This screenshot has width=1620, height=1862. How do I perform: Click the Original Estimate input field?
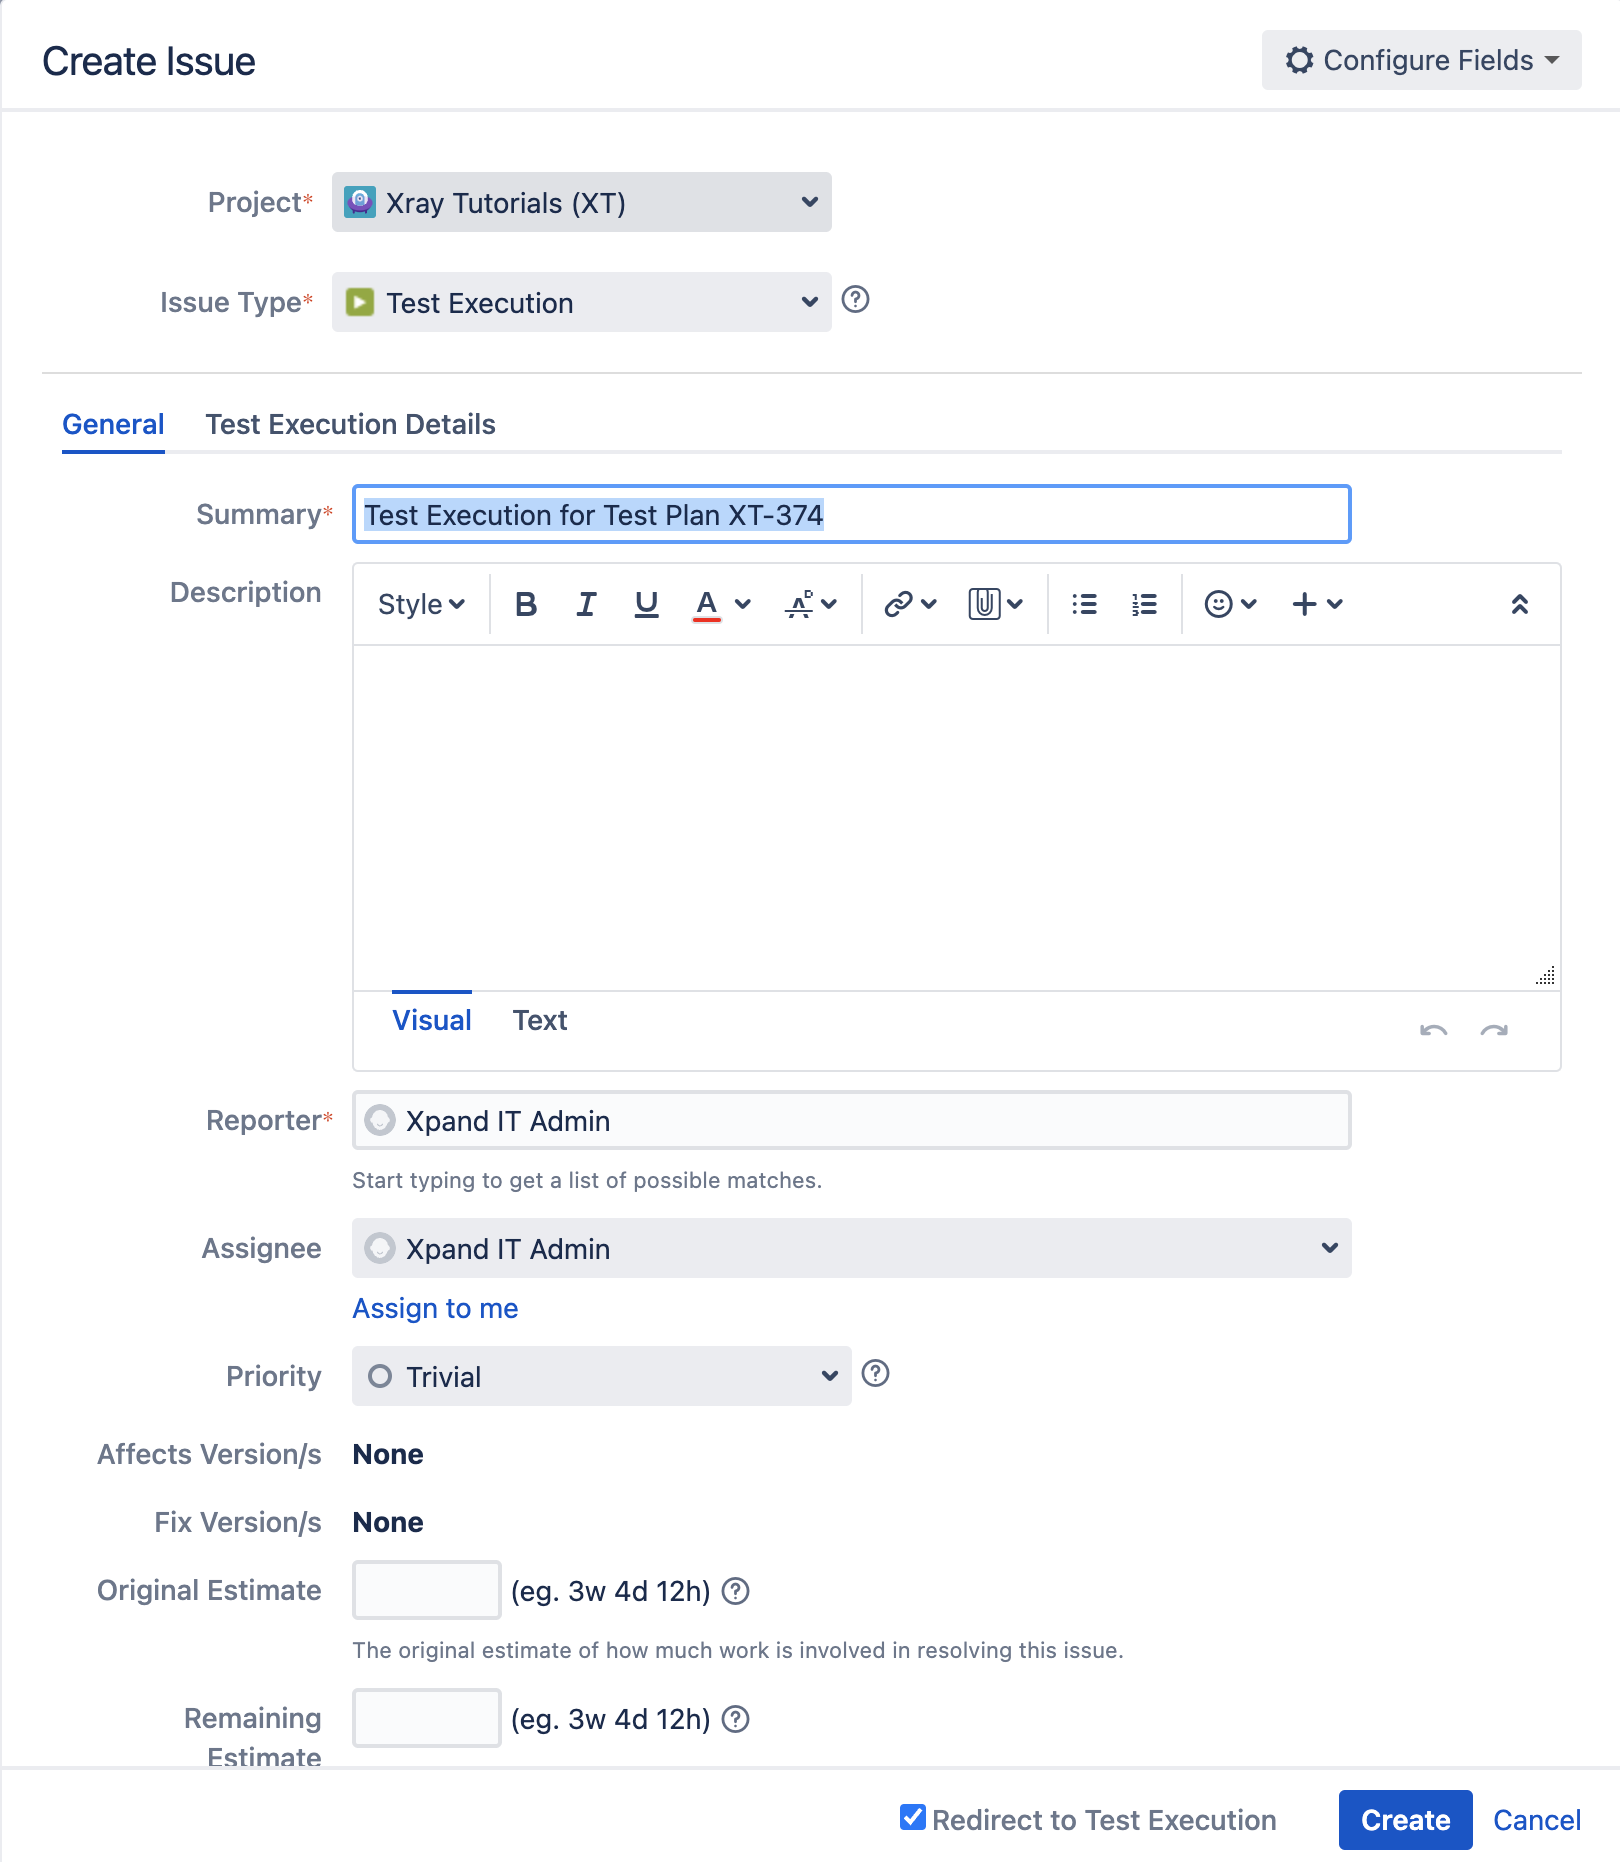coord(426,1590)
